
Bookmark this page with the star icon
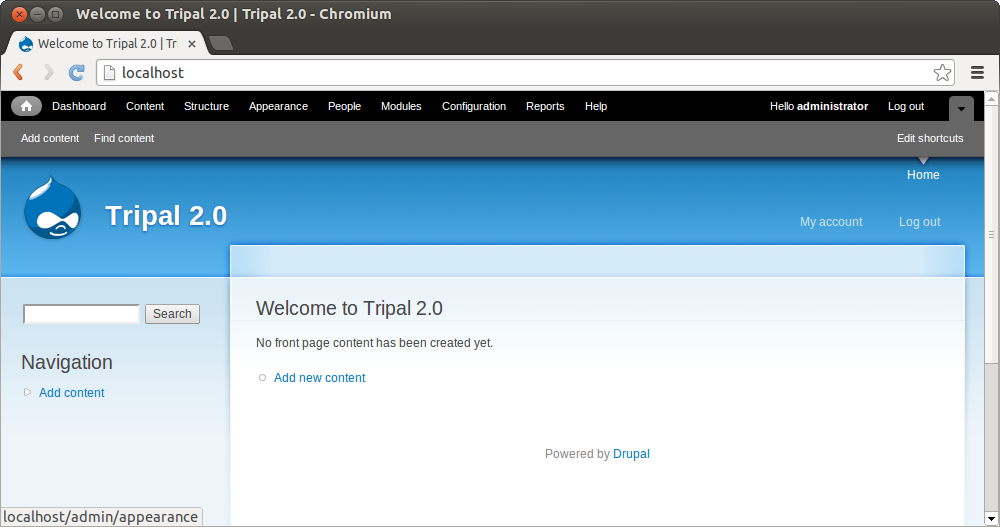[942, 72]
